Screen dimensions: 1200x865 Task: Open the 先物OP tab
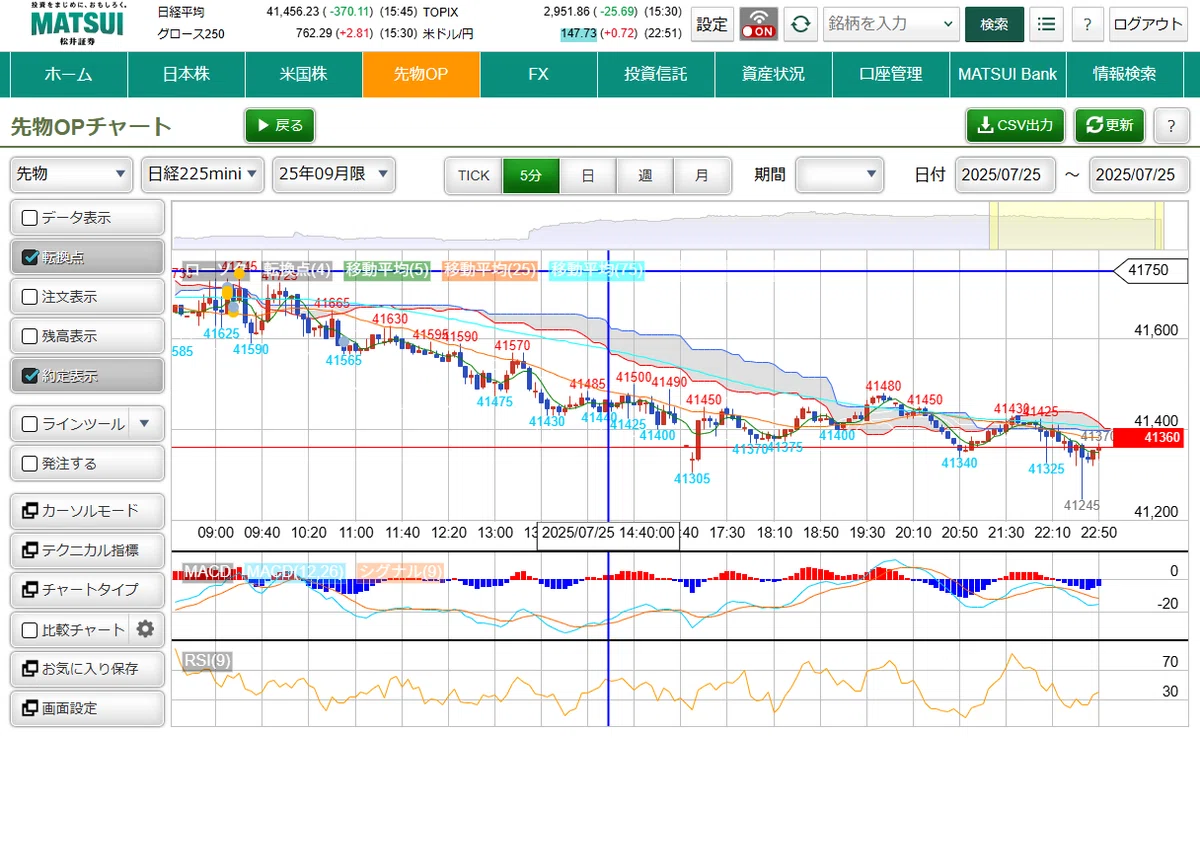(x=421, y=74)
